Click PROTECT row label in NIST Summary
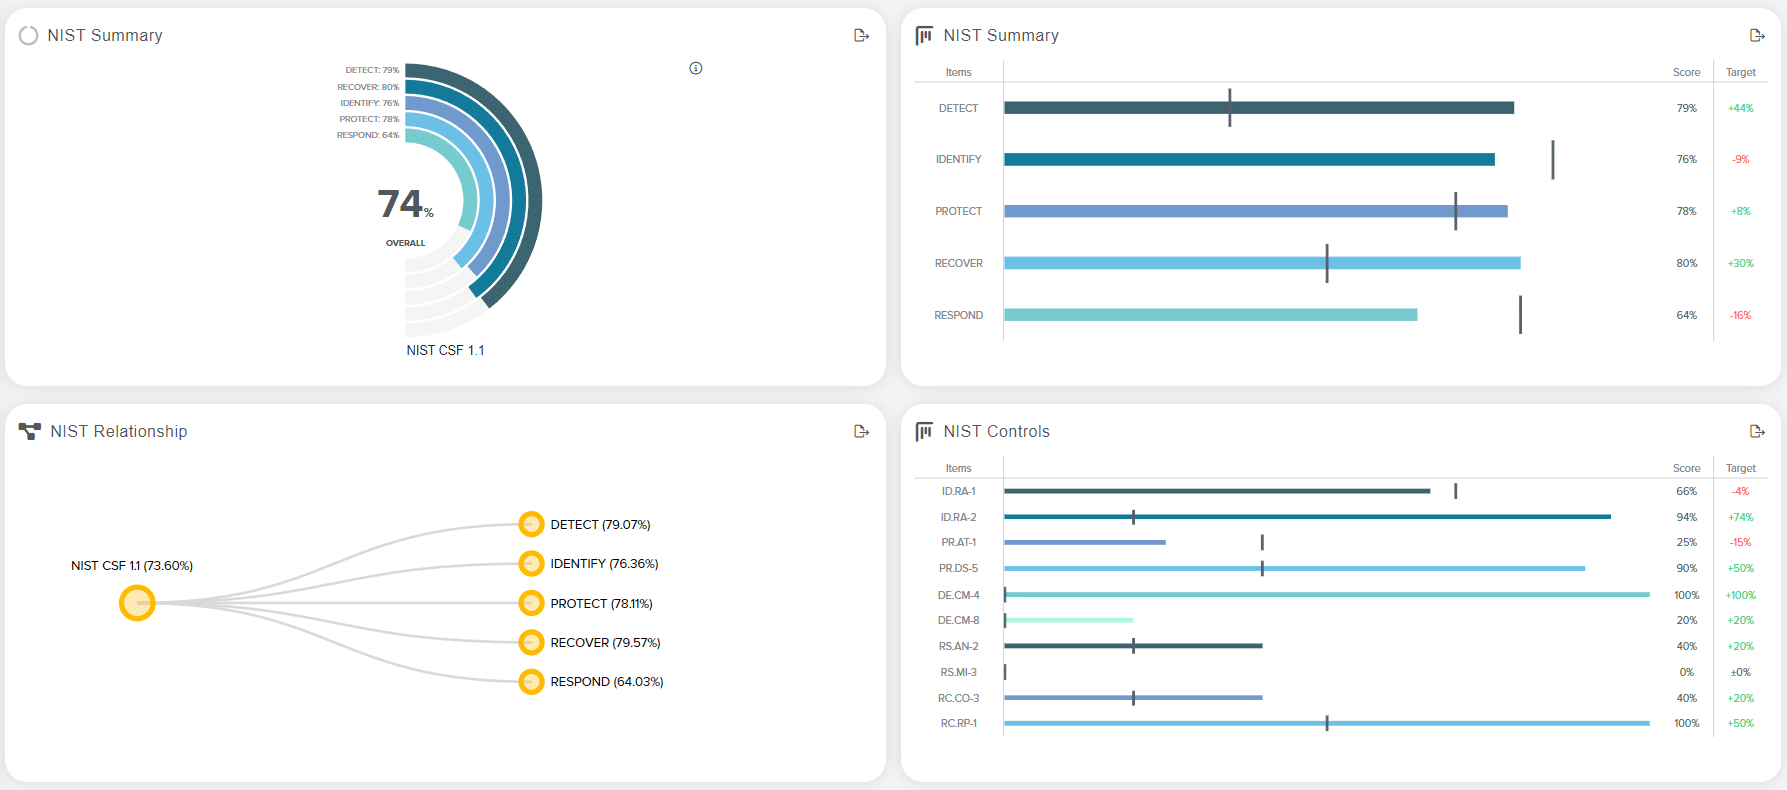1787x790 pixels. pyautogui.click(x=958, y=211)
